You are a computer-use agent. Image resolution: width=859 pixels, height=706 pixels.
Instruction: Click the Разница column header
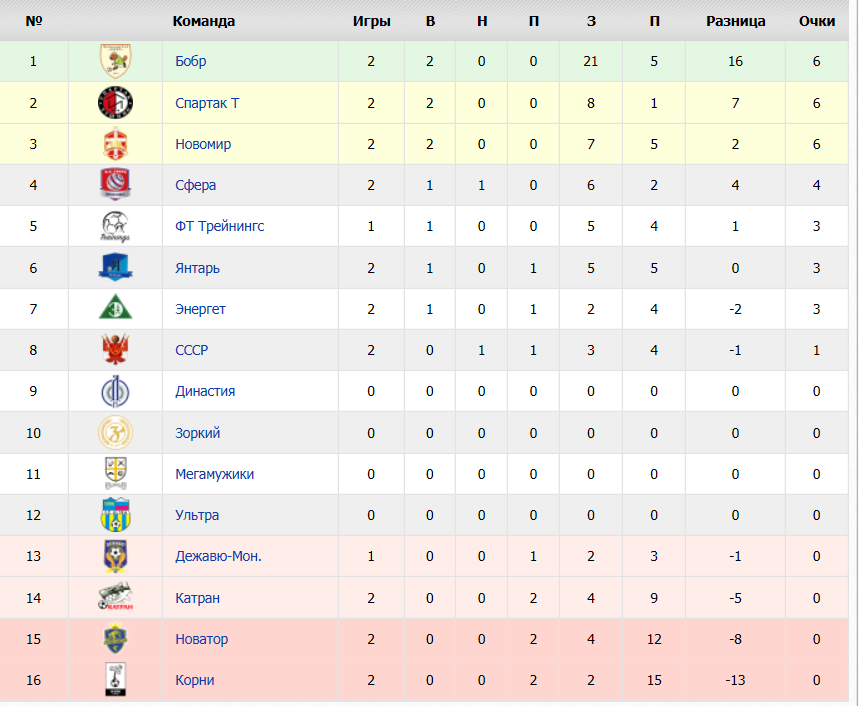click(736, 21)
